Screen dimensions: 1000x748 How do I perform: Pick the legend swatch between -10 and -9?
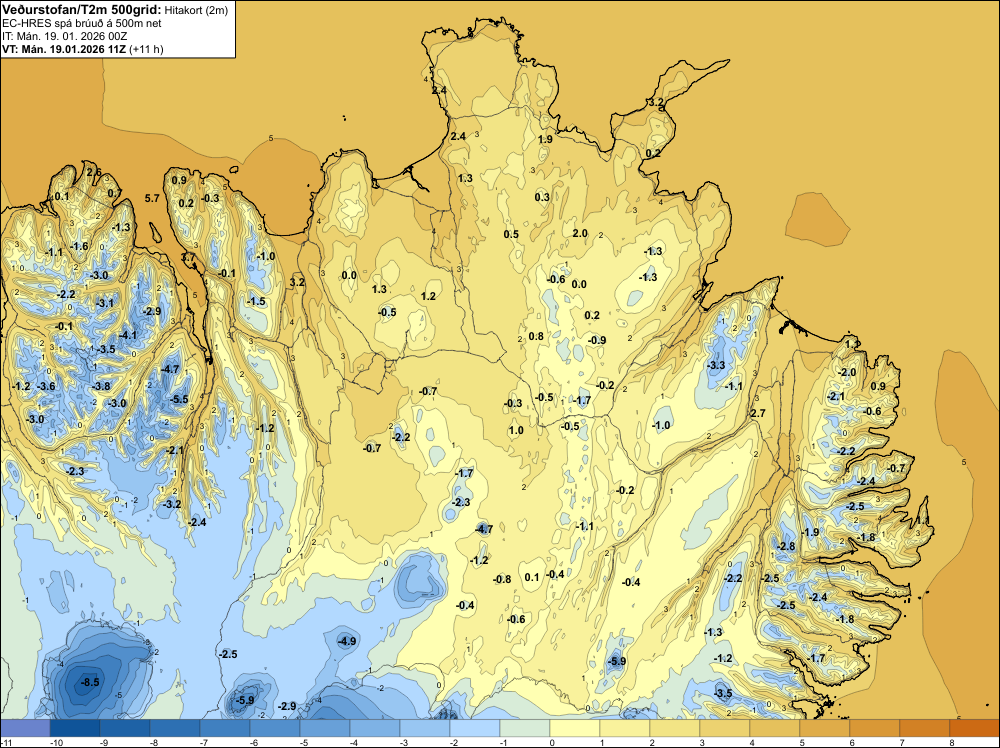(75, 728)
